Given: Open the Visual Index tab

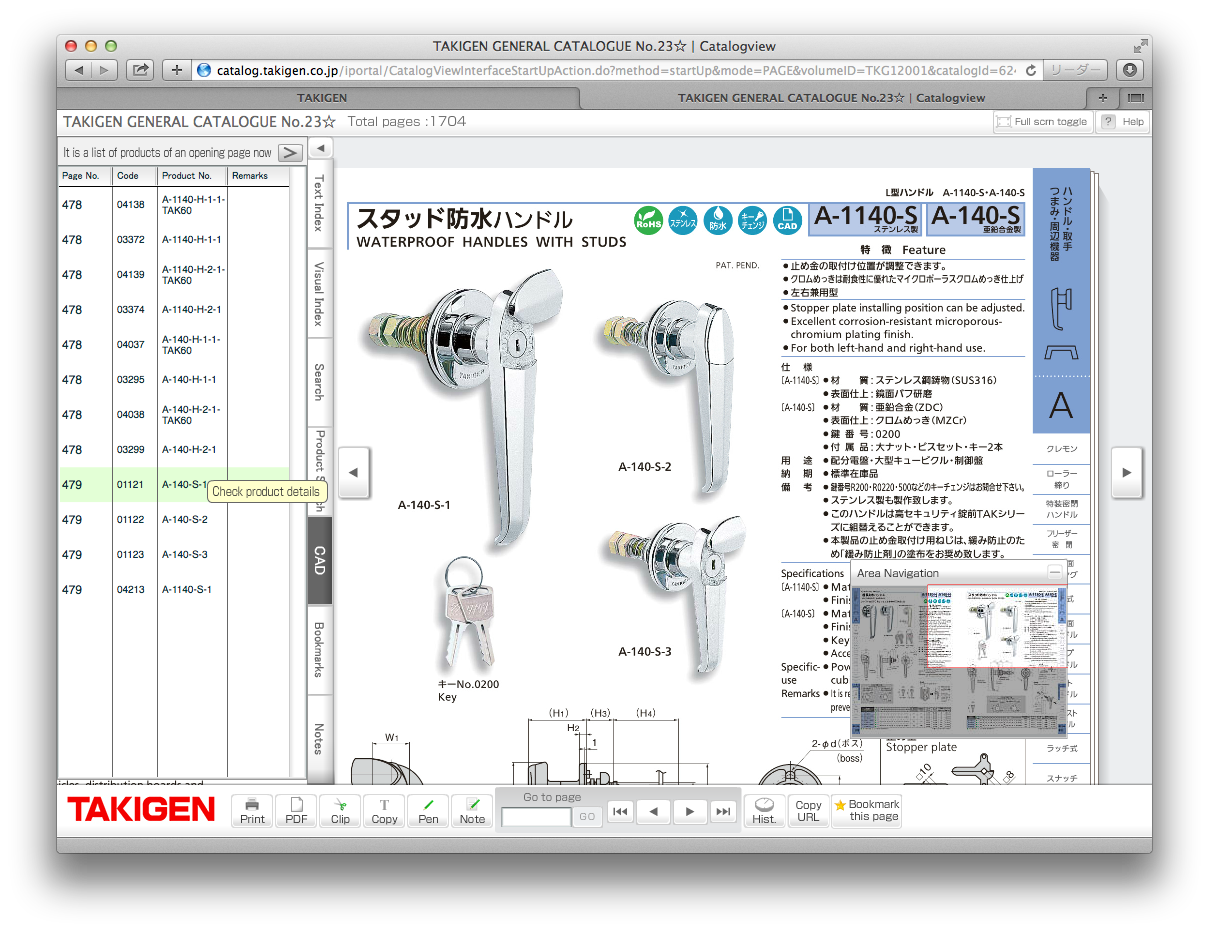Looking at the screenshot, I should 319,294.
